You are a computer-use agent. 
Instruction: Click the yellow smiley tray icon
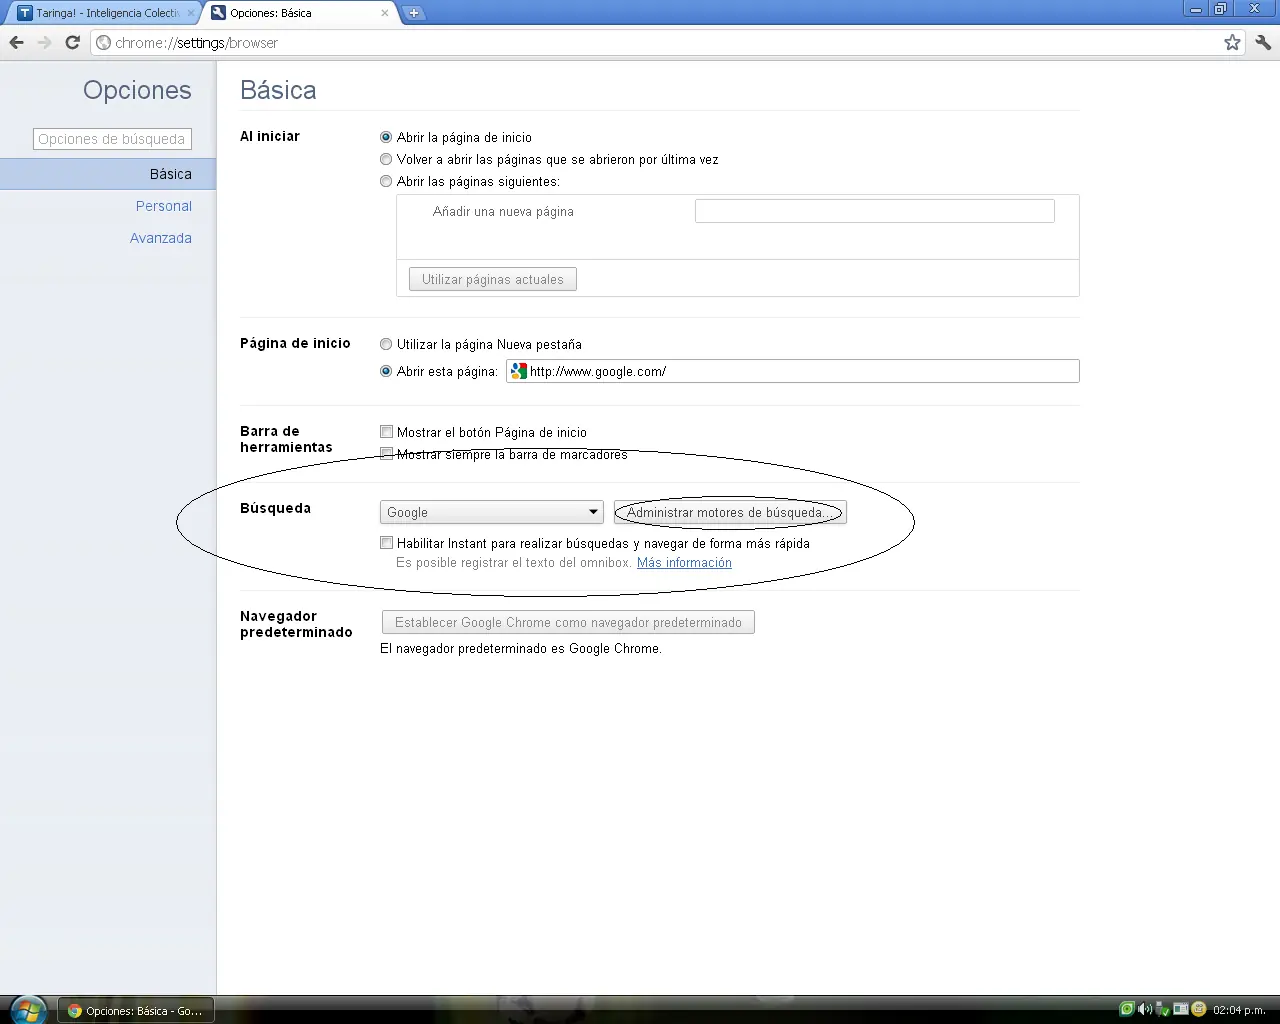[x=1198, y=1010]
